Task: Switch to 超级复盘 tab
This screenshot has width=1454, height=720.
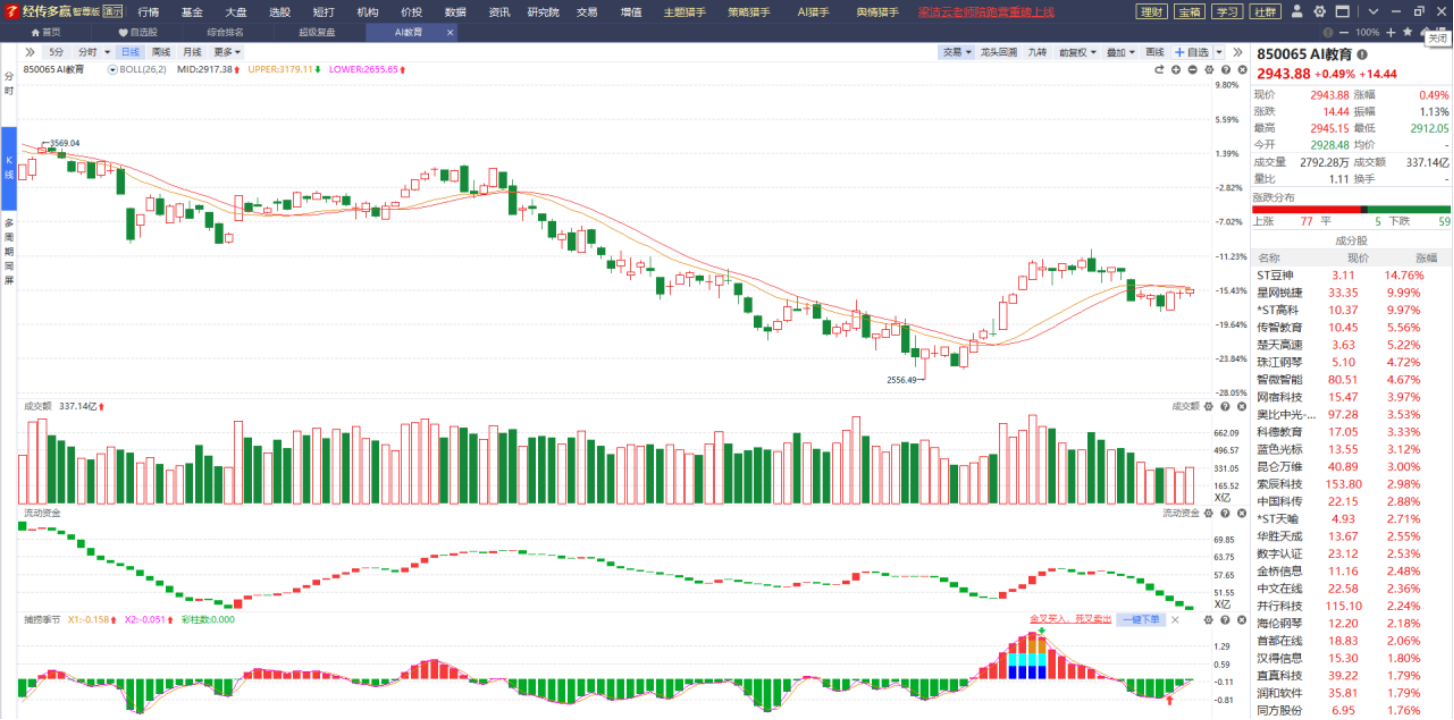Action: [x=317, y=32]
